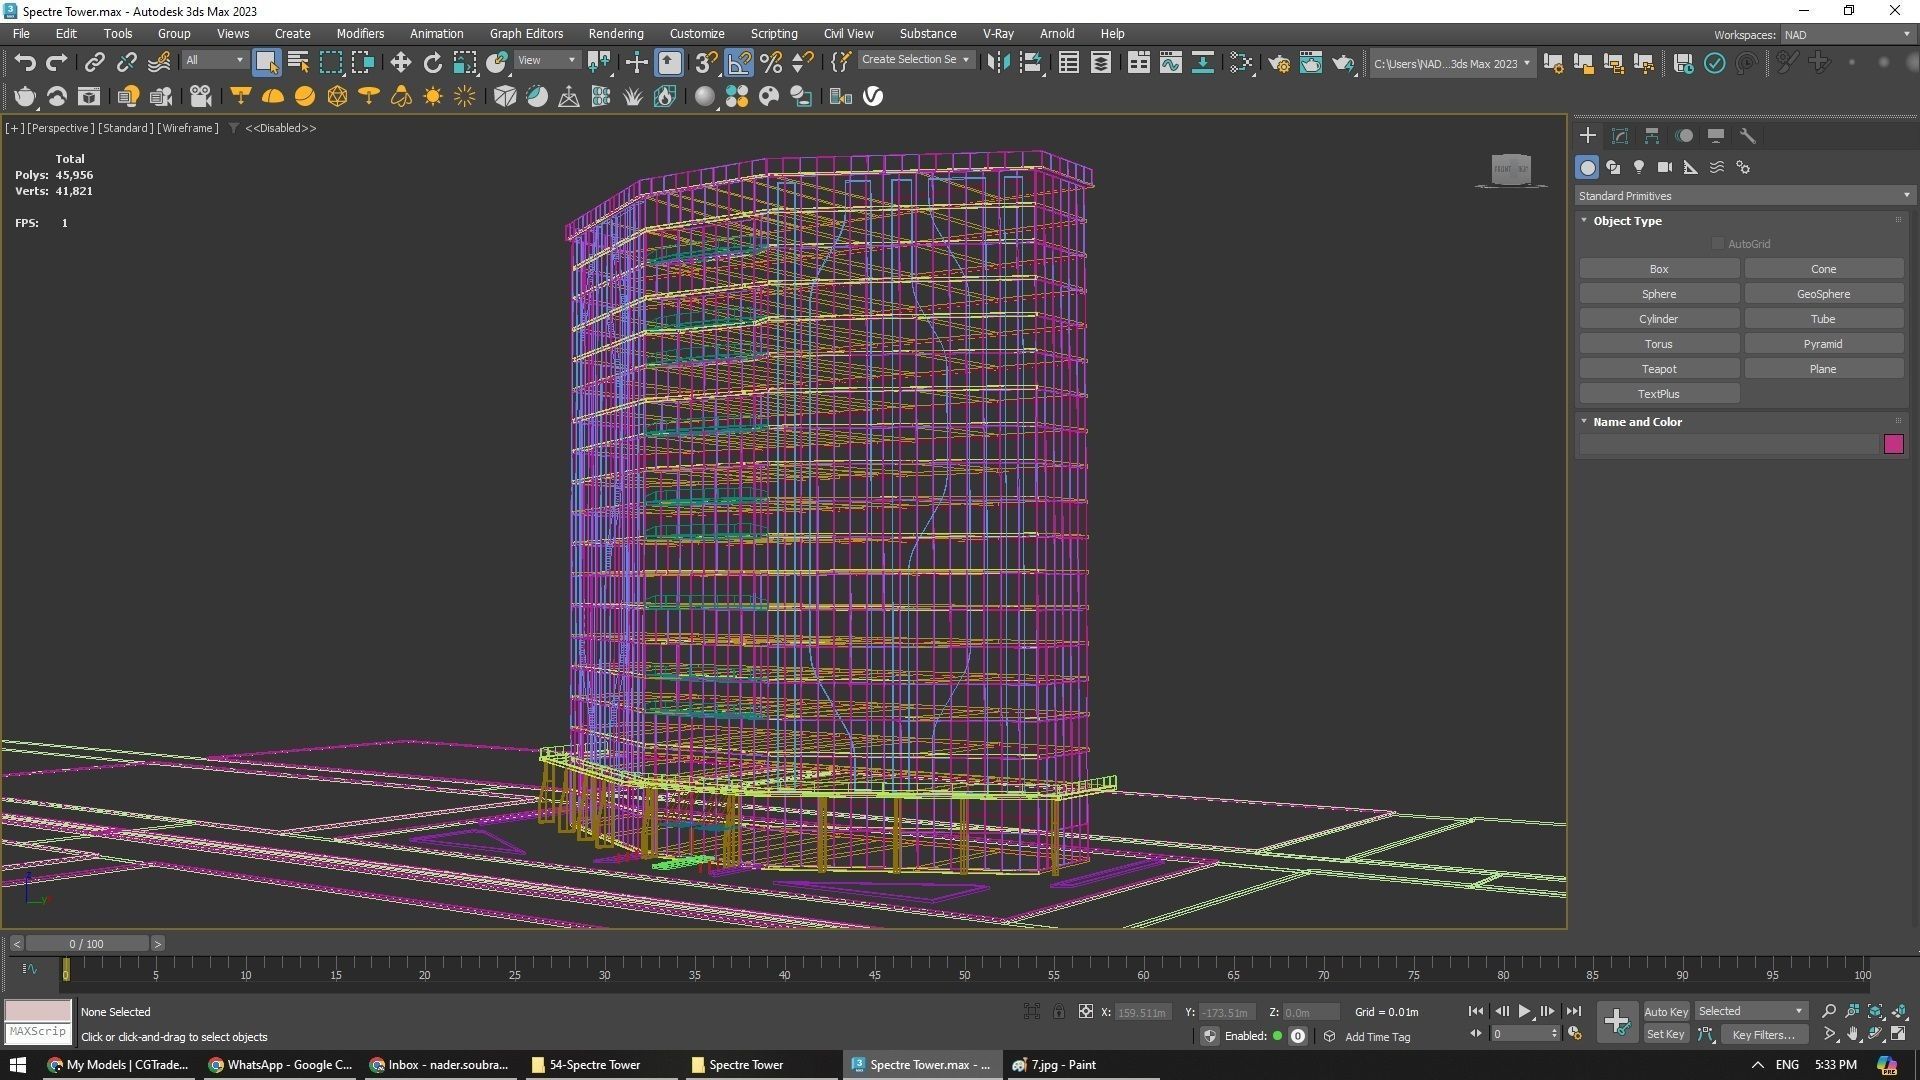Image resolution: width=1920 pixels, height=1080 pixels.
Task: Click the Set Key button
Action: tap(1665, 1035)
